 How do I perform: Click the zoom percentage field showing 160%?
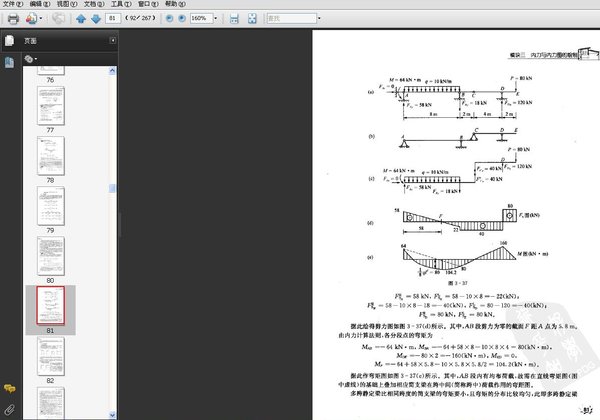click(201, 18)
